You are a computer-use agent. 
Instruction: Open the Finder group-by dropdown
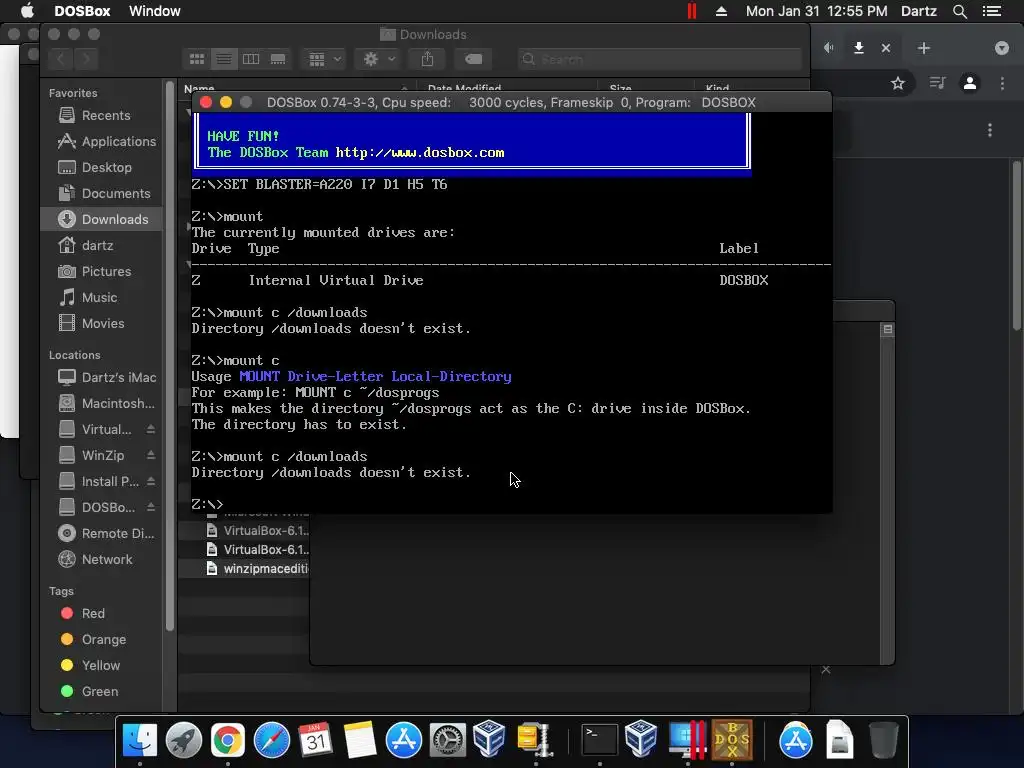(x=324, y=59)
